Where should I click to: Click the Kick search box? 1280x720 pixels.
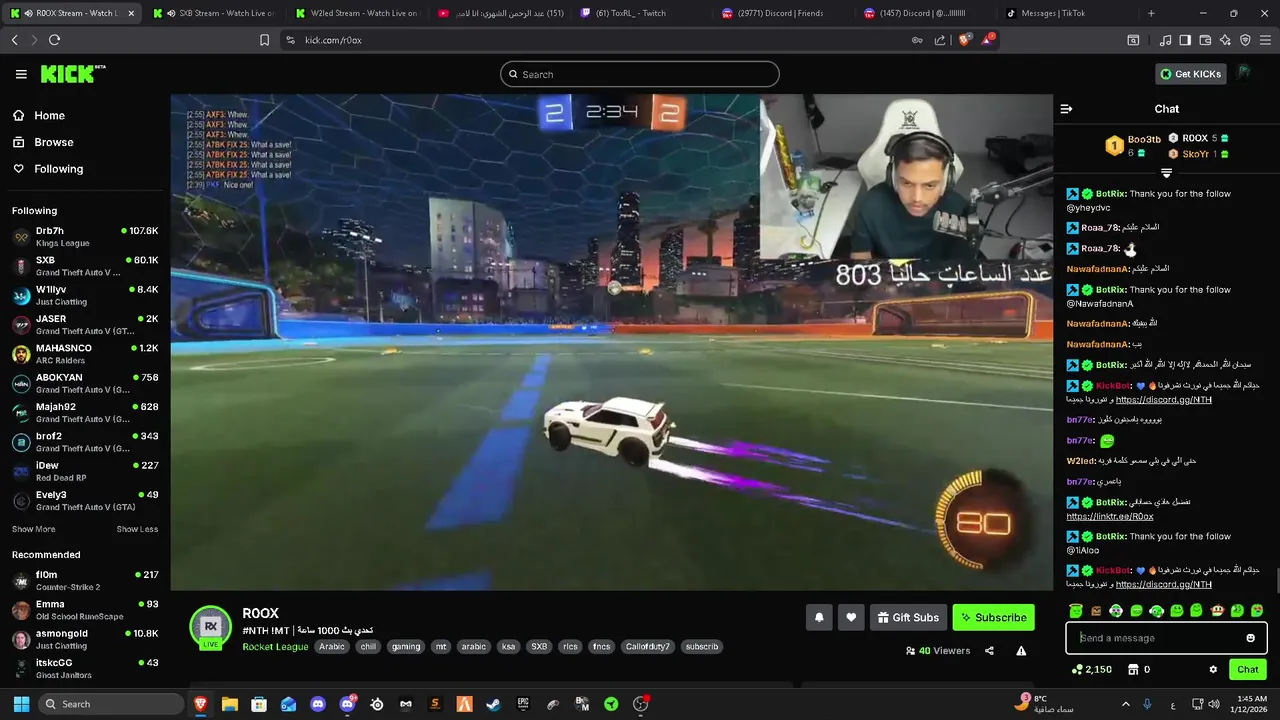point(640,74)
